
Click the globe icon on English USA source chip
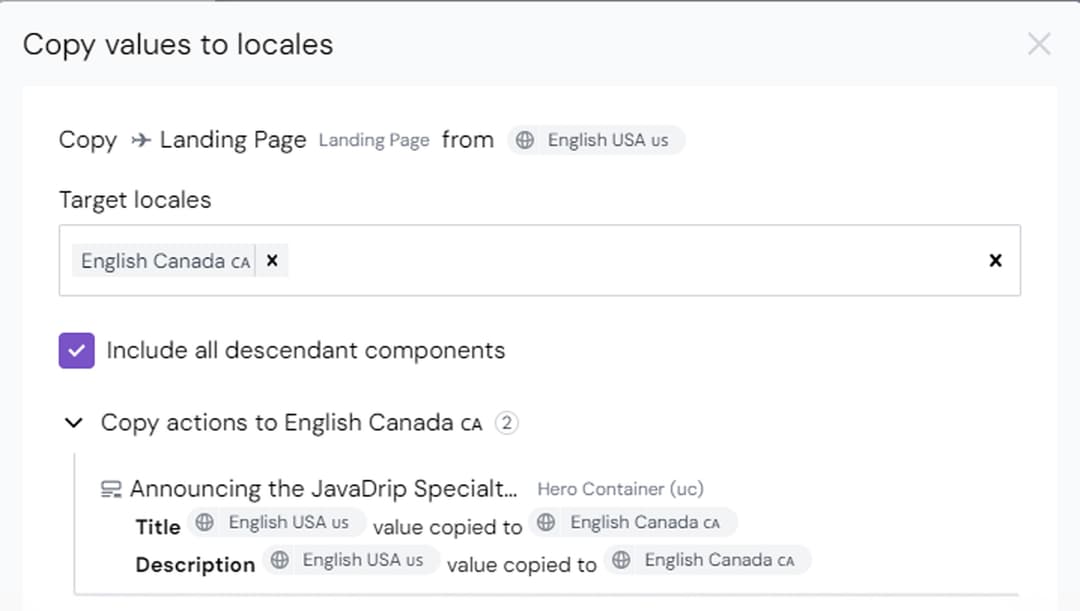[x=525, y=140]
